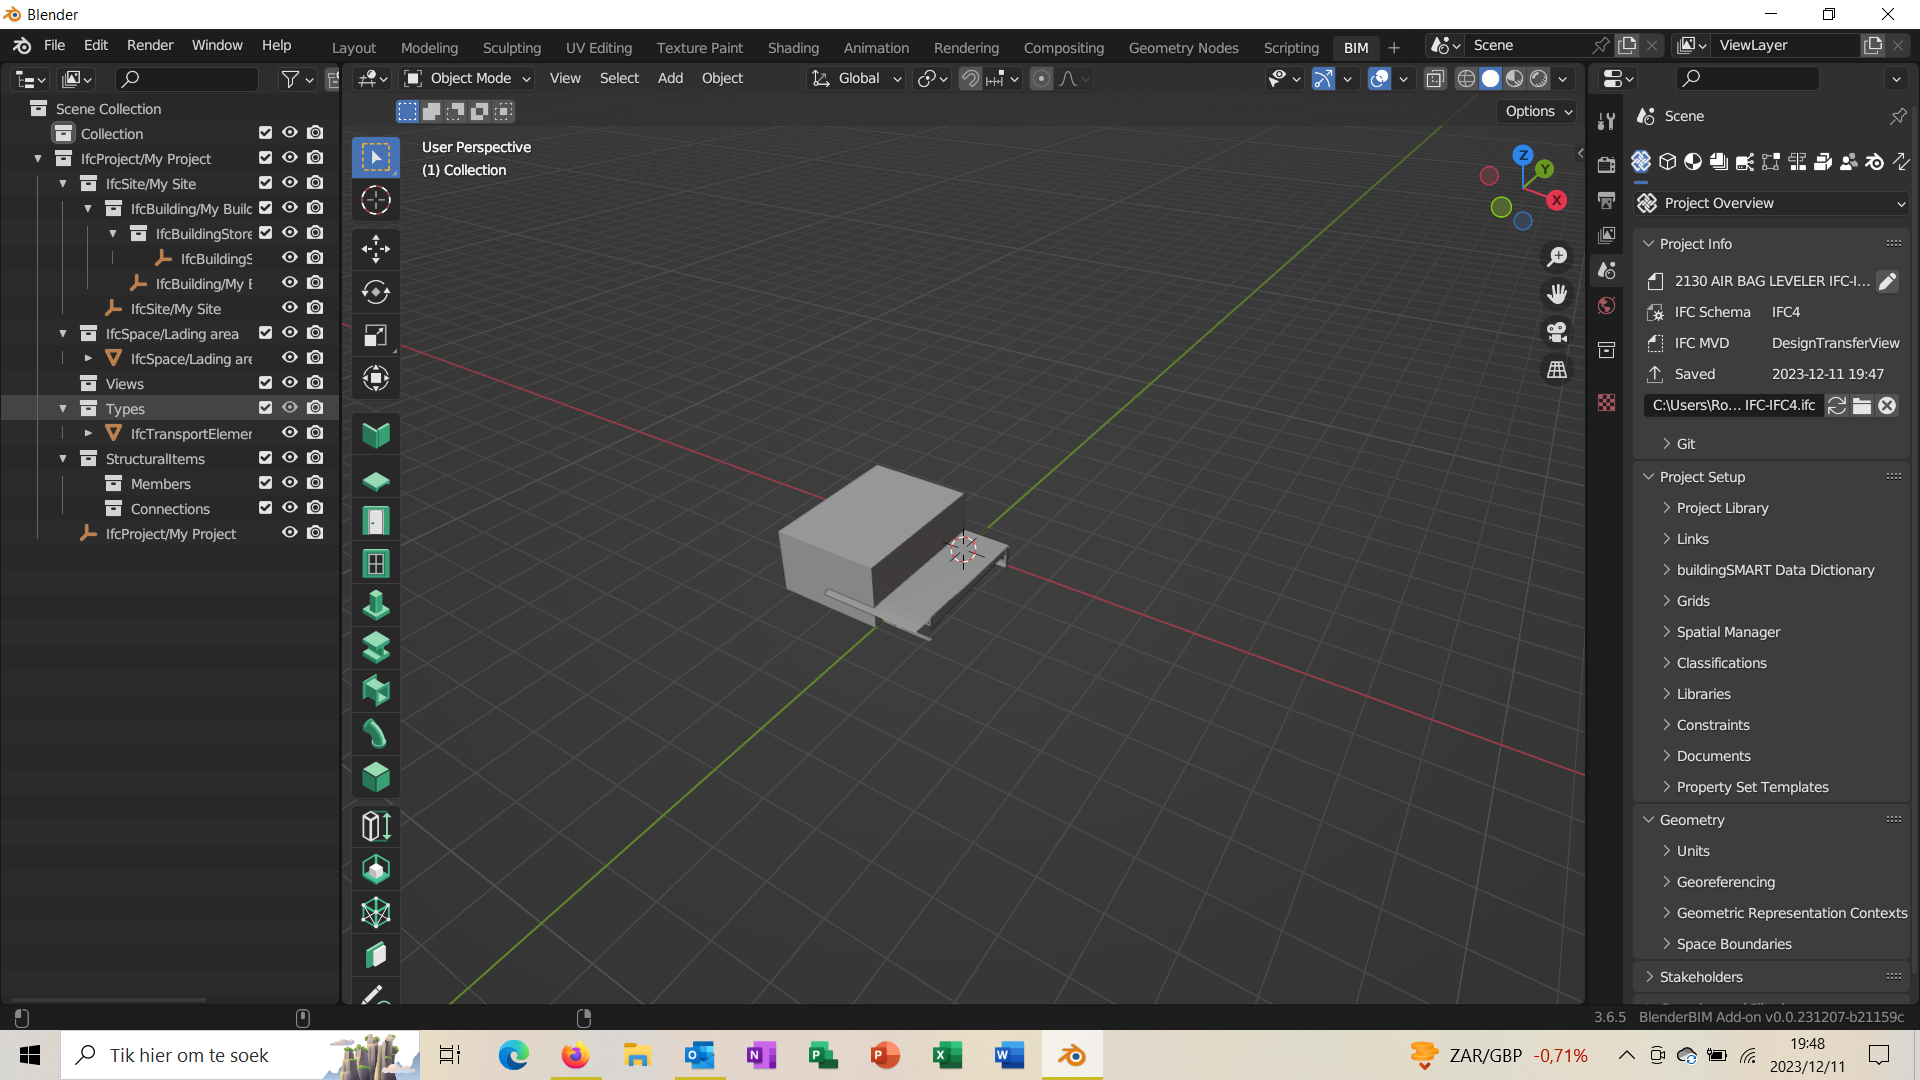Screen dimensions: 1920x1080
Task: Open the Output properties tab
Action: [x=1606, y=200]
